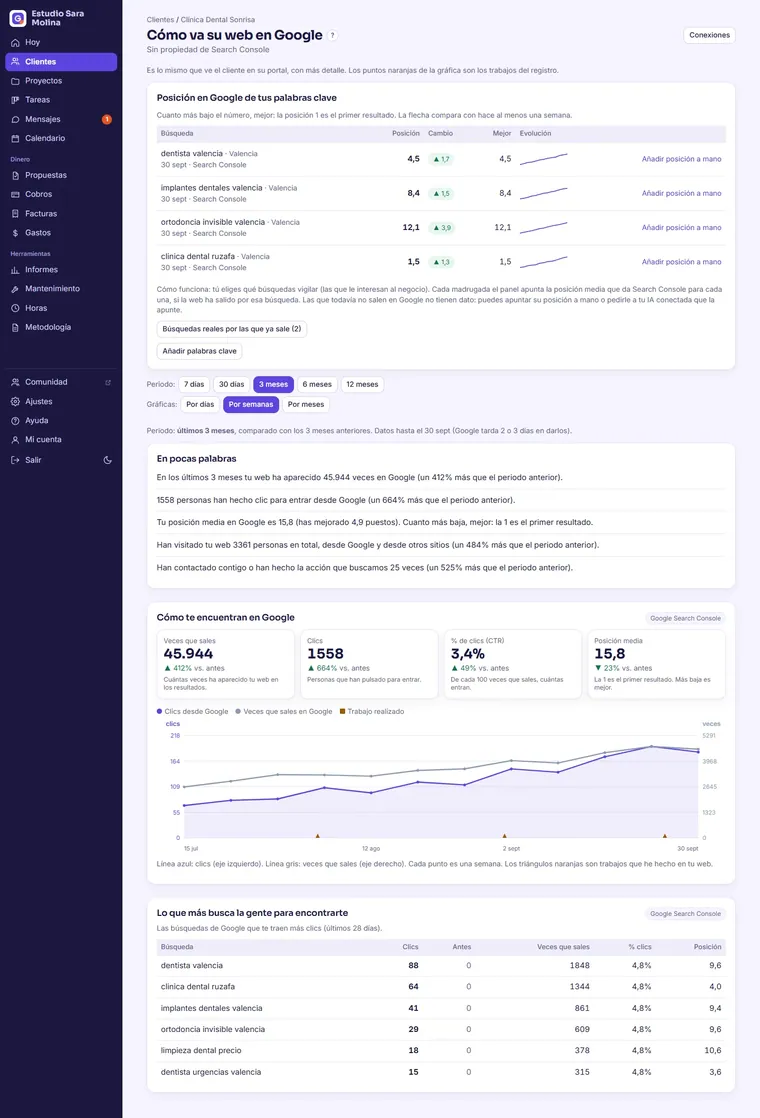Toggle dark mode with the moon icon
760x1118 pixels.
(x=108, y=461)
